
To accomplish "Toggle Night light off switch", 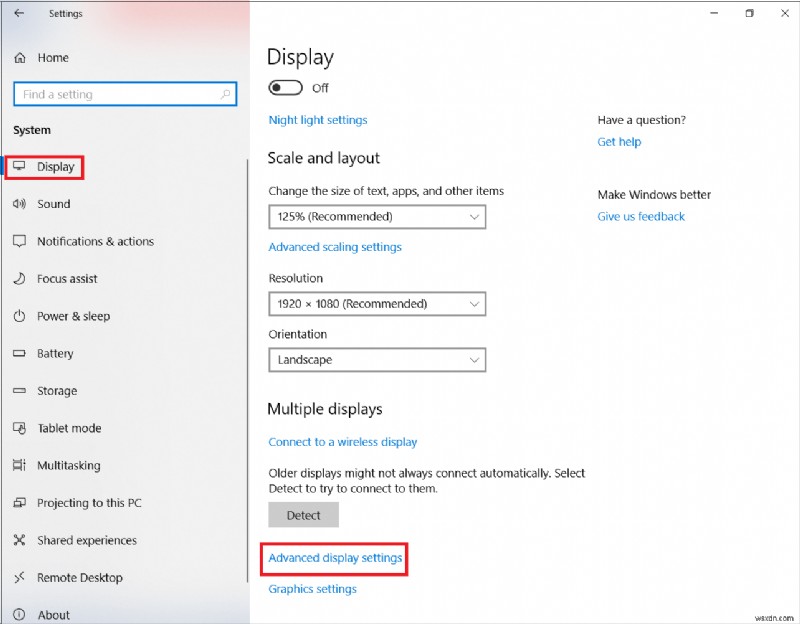I will tap(285, 88).
